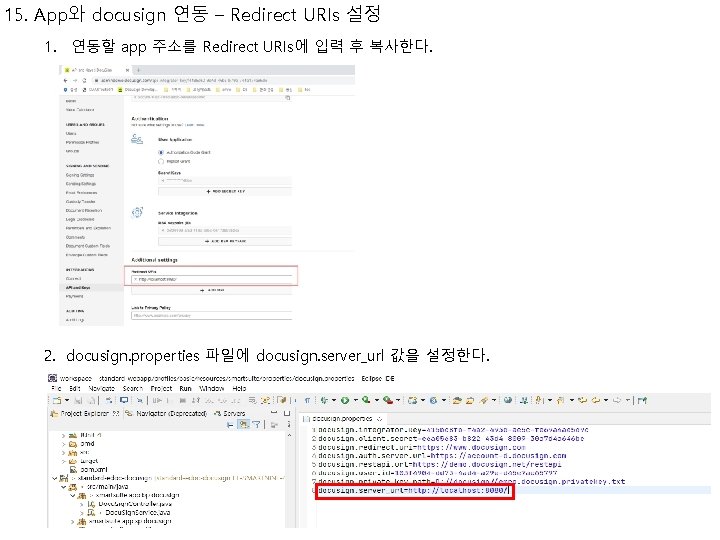Open a new browser tab with plus icon
Image resolution: width=720 pixels, height=540 pixels.
click(138, 70)
